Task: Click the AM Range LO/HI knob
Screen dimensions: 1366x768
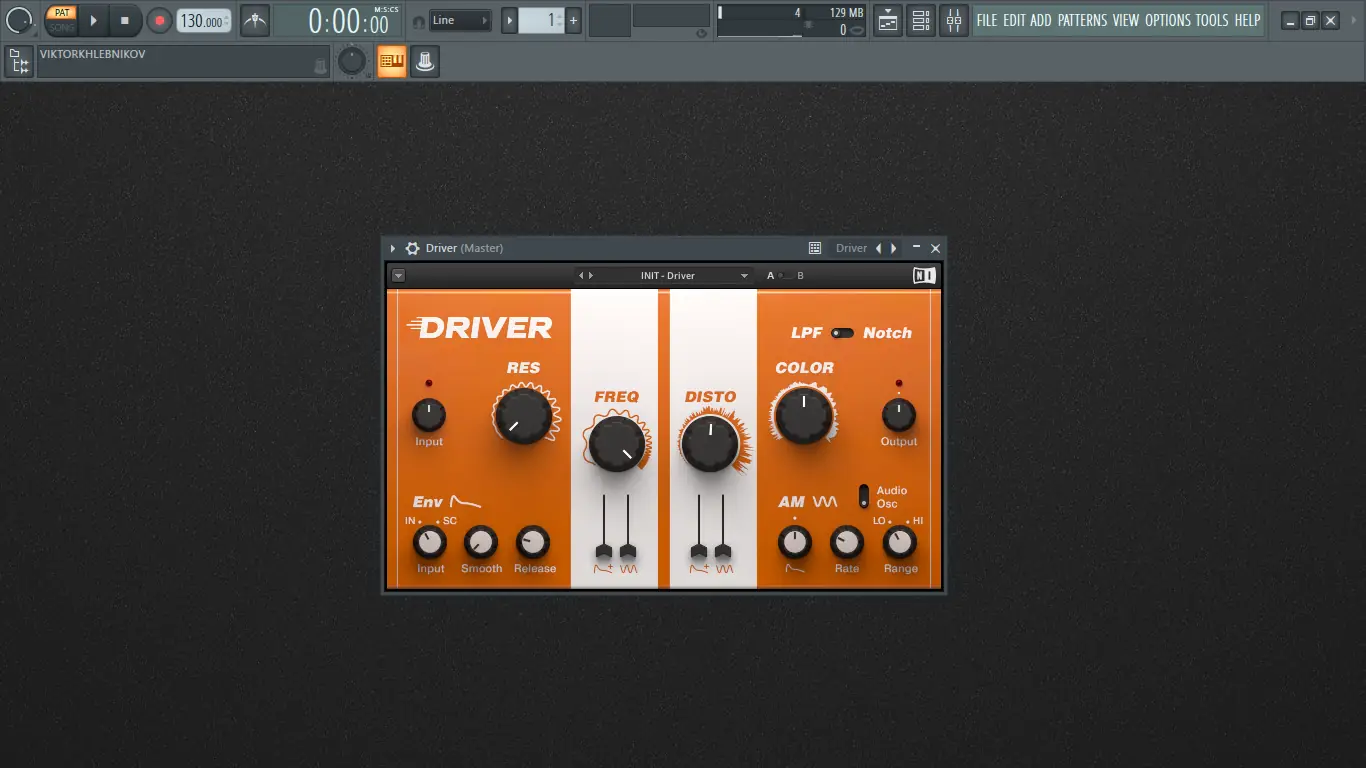Action: point(900,543)
